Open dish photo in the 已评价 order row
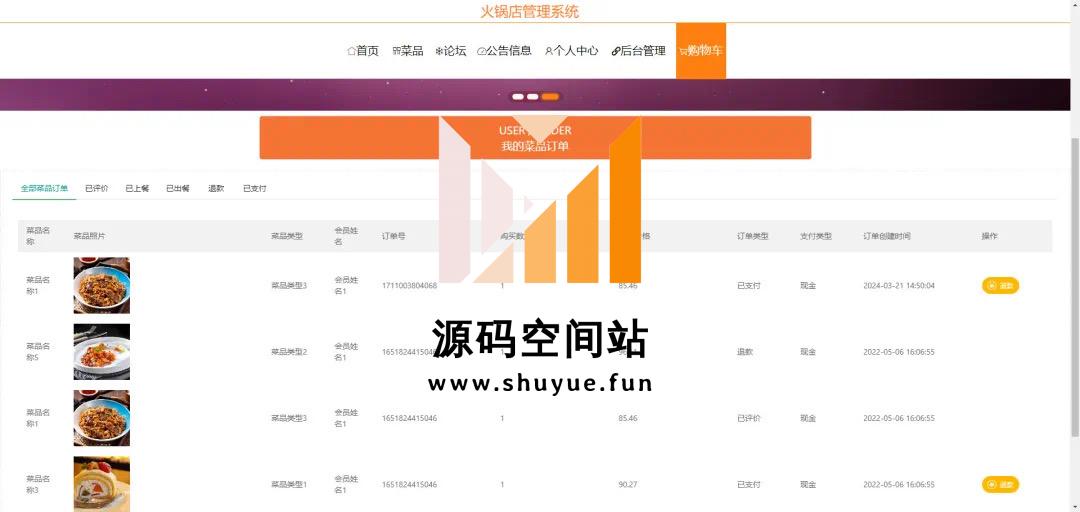 [101, 418]
